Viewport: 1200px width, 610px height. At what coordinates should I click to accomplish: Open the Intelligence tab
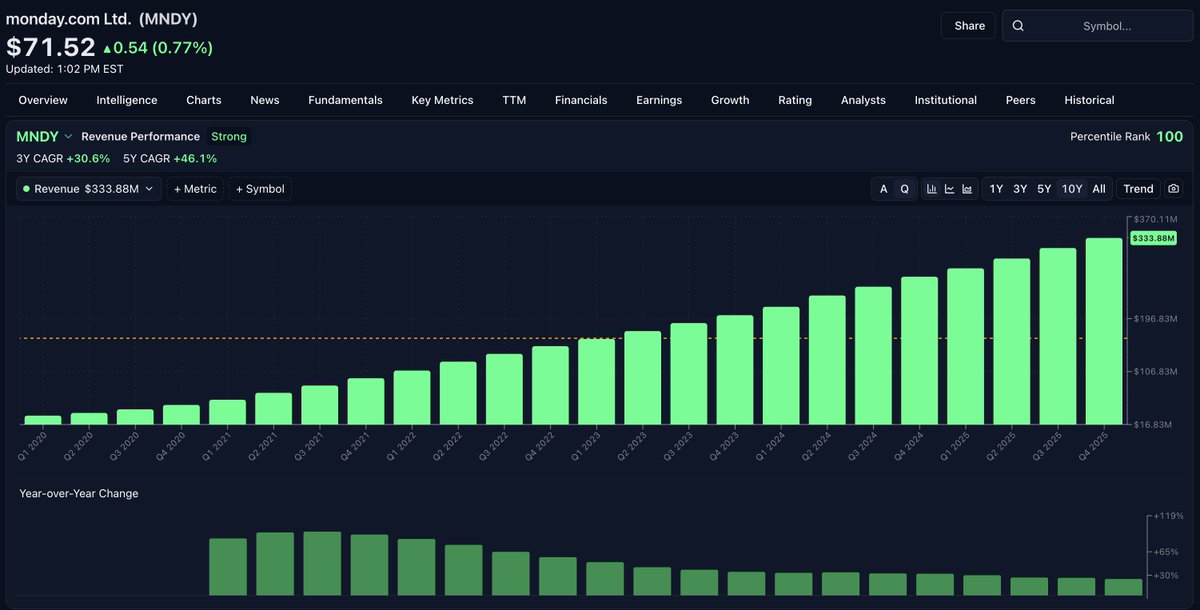coord(127,100)
